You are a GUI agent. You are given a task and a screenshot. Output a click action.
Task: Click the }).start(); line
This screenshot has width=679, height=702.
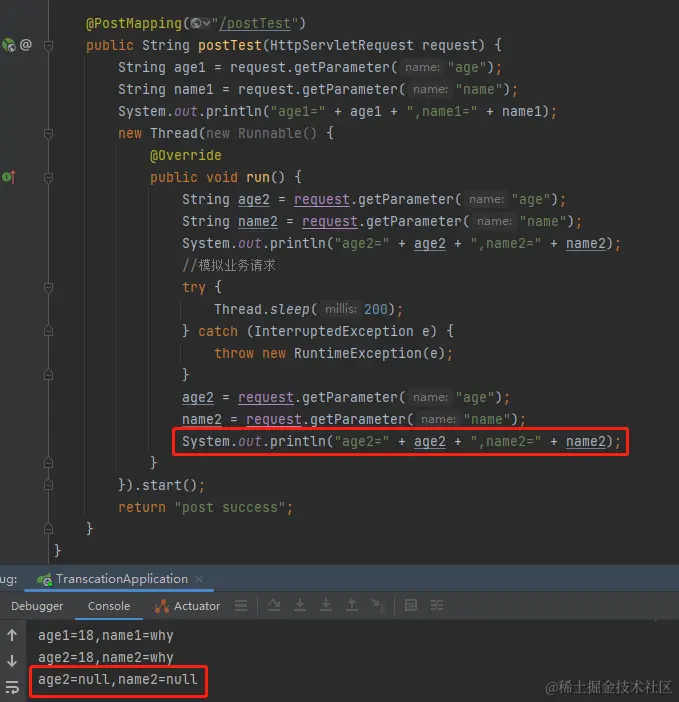pyautogui.click(x=162, y=485)
